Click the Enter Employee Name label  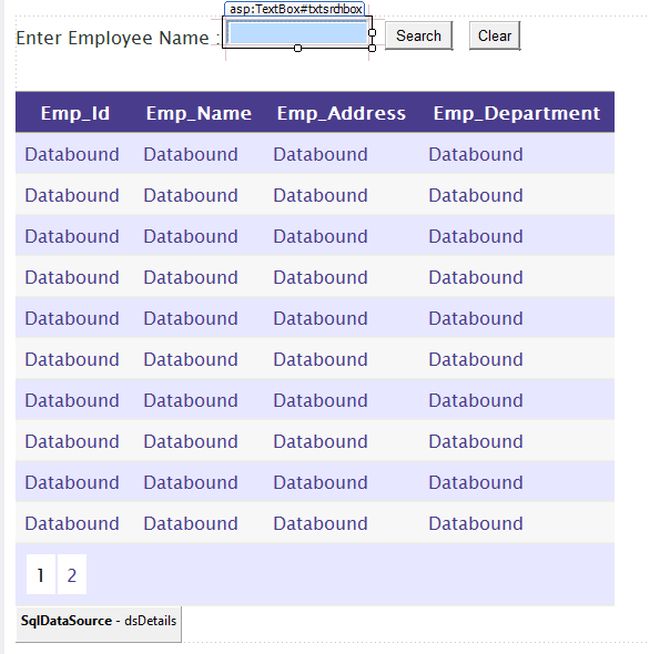[x=113, y=38]
